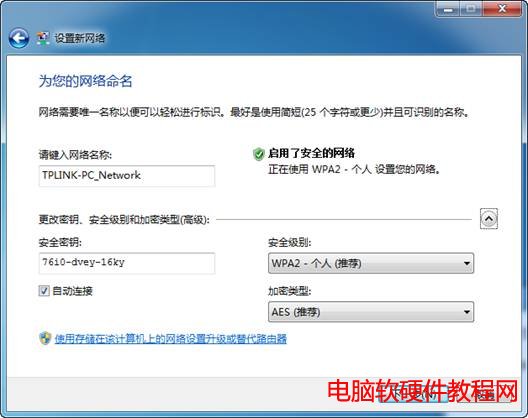Click the 加密类型 label
The width and height of the screenshot is (528, 418).
pyautogui.click(x=290, y=291)
